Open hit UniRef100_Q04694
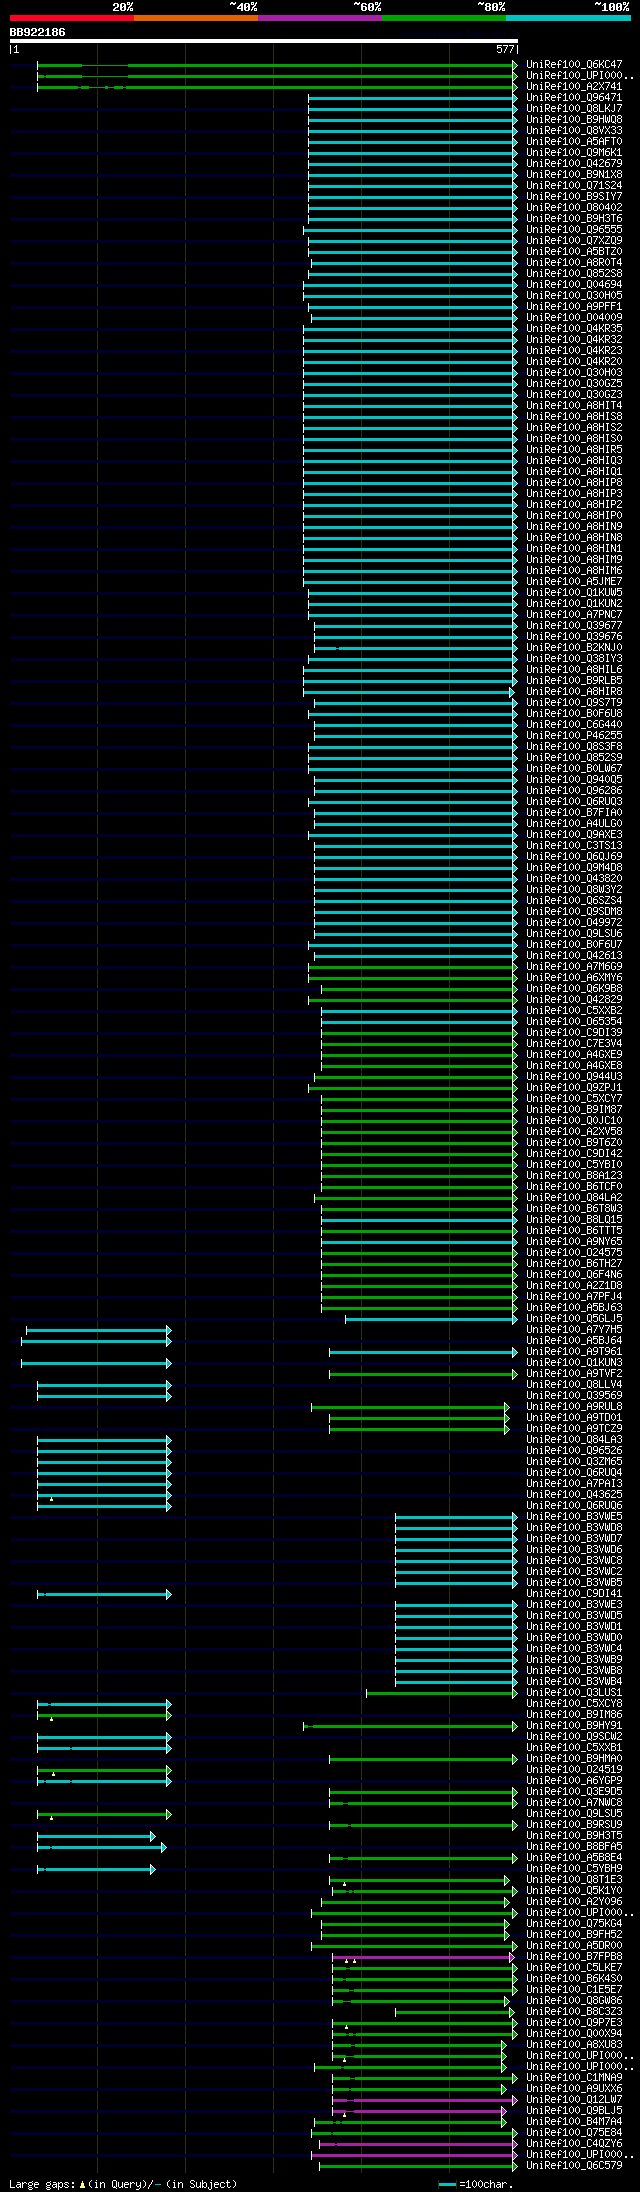This screenshot has height=2192, width=640. click(574, 285)
